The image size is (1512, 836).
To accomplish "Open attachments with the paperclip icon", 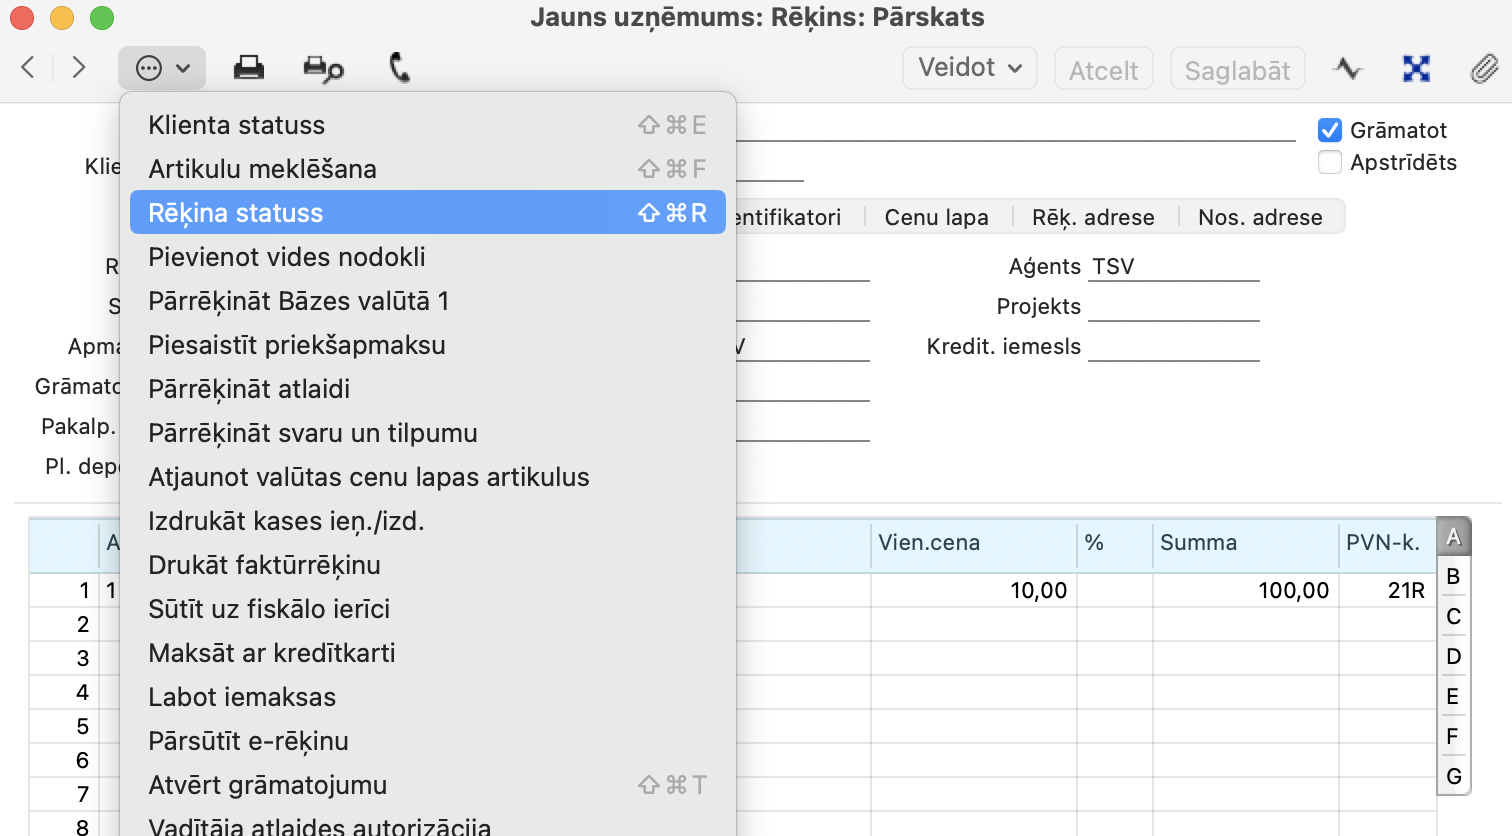I will (x=1484, y=68).
